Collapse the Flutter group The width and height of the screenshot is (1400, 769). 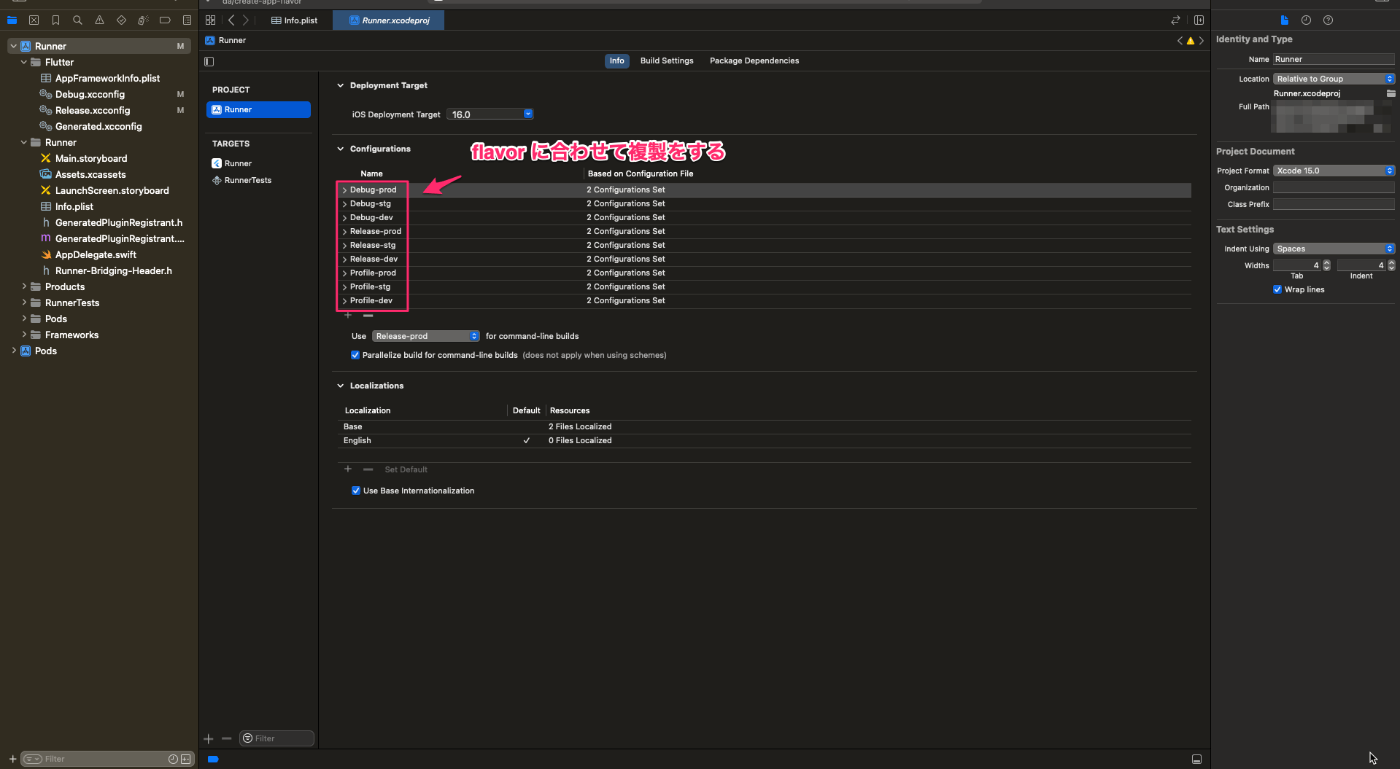23,62
